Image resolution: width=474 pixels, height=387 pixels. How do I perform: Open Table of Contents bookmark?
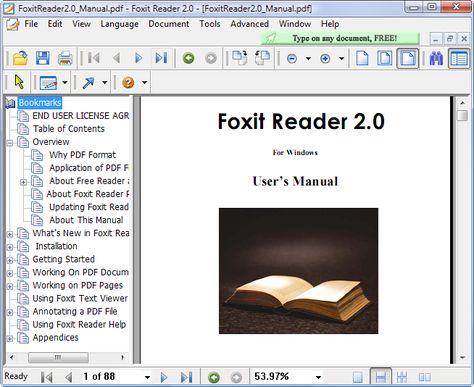(x=68, y=129)
